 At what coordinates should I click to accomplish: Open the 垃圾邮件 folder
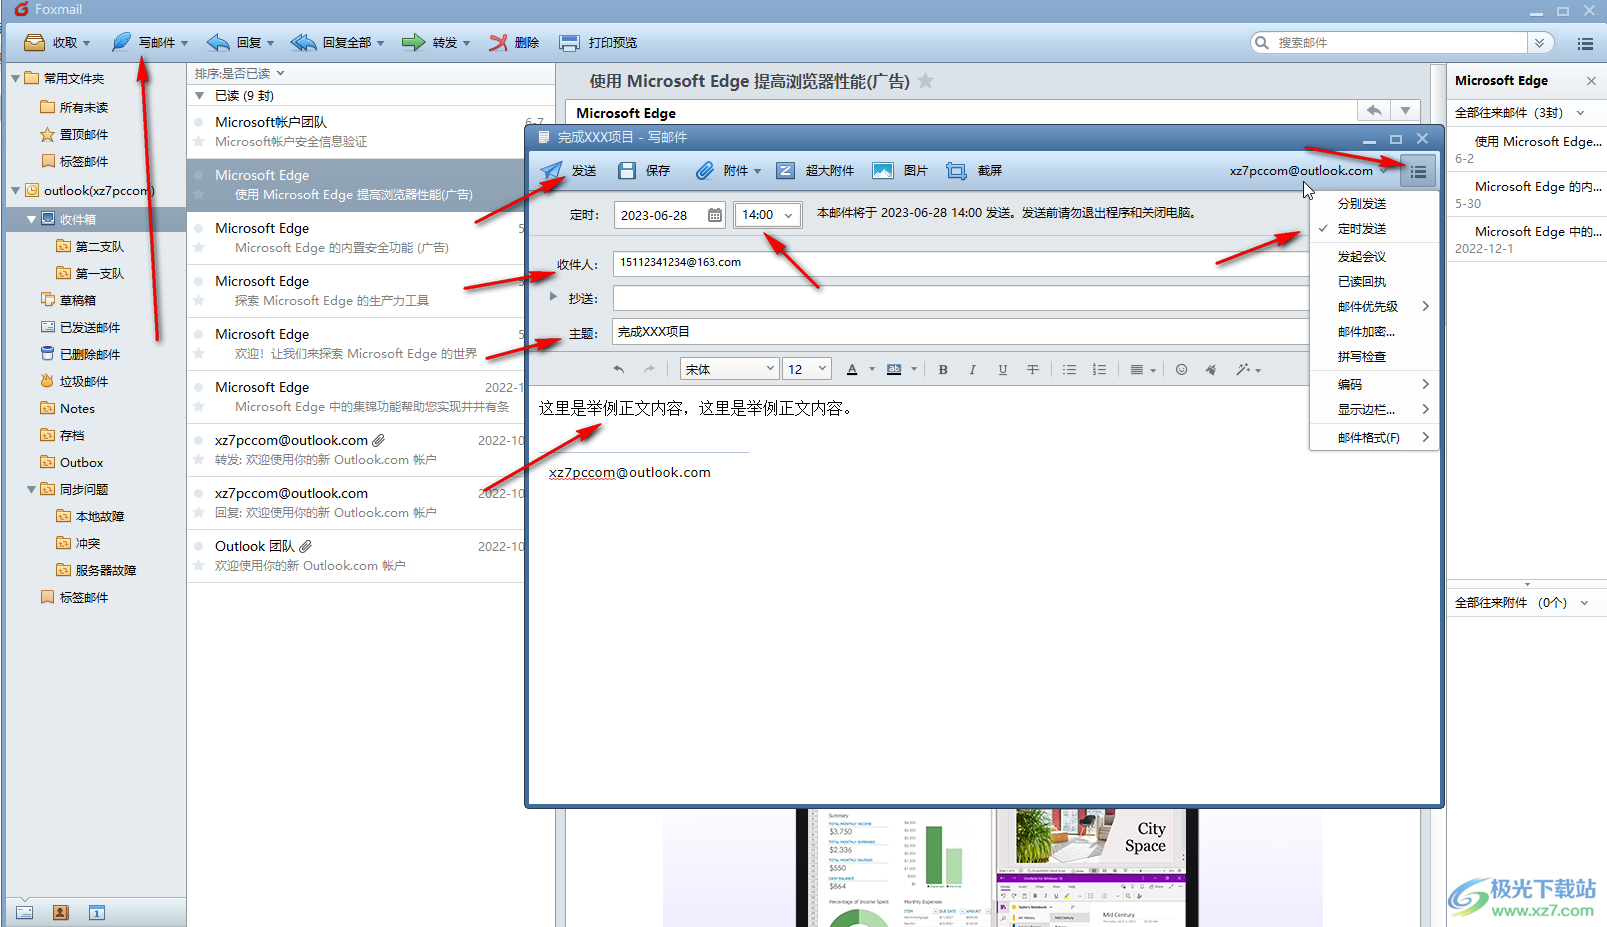(x=84, y=381)
